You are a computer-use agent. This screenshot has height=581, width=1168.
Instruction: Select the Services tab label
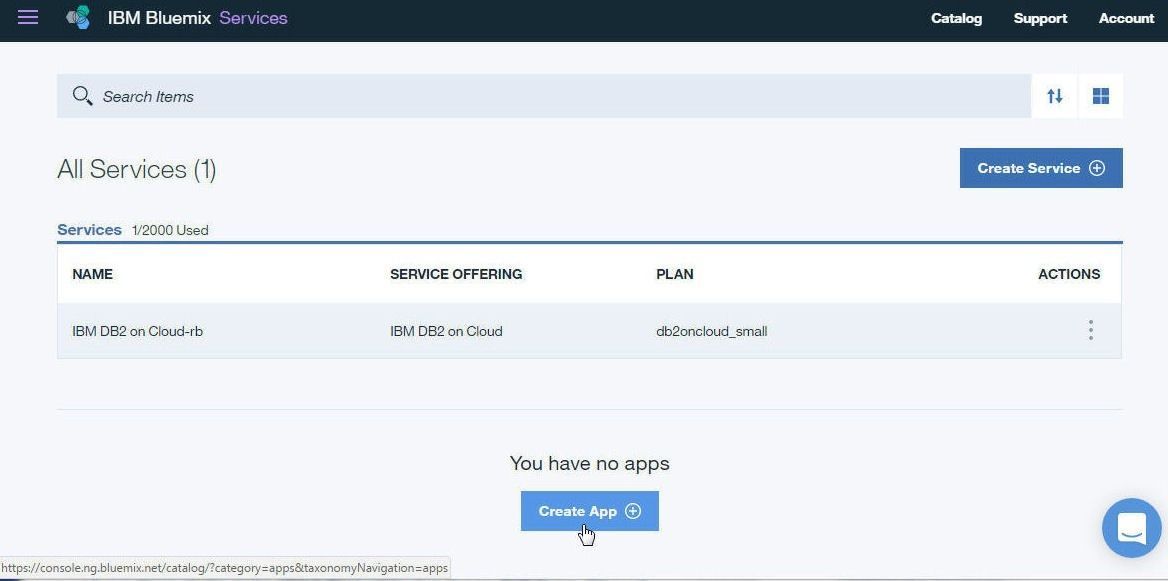click(x=89, y=229)
